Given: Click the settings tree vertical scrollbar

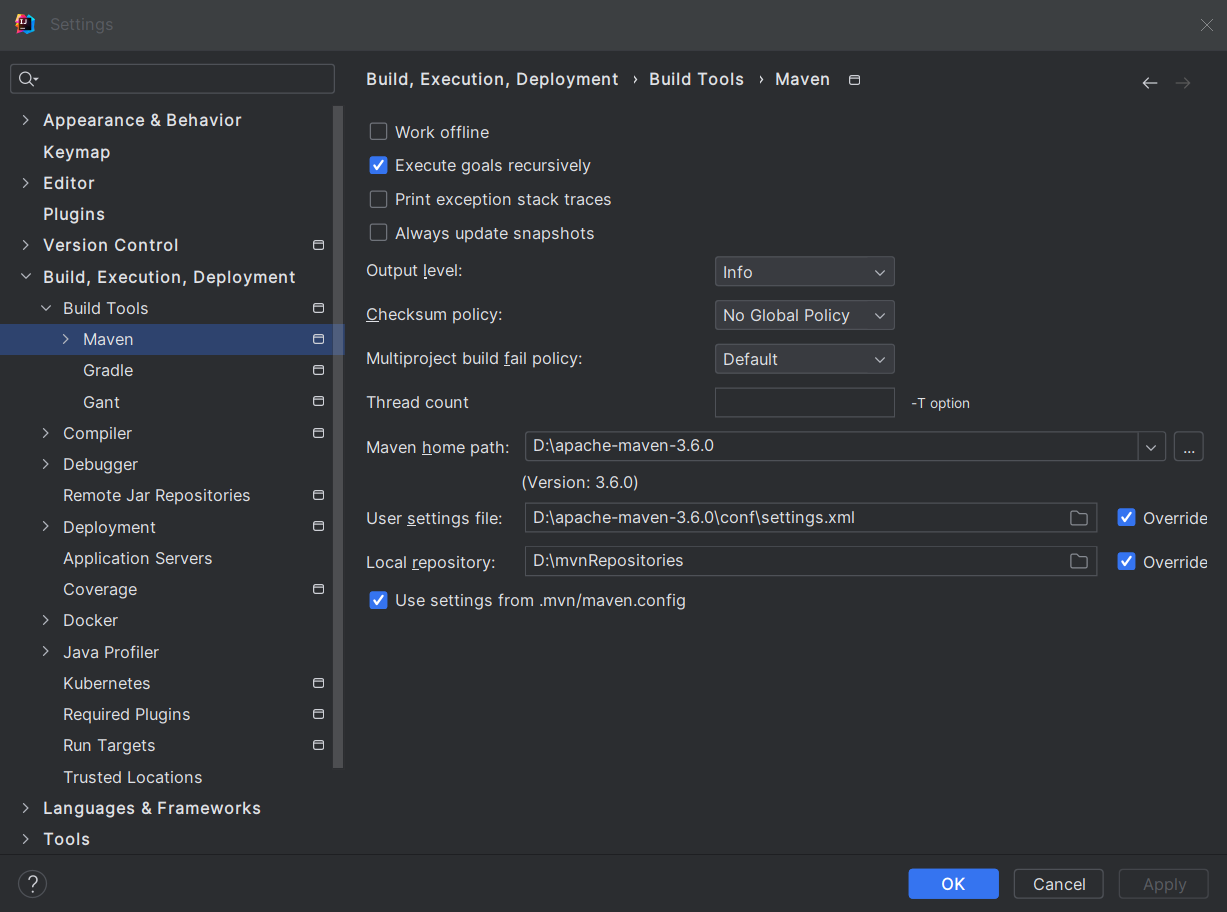Looking at the screenshot, I should 338,437.
